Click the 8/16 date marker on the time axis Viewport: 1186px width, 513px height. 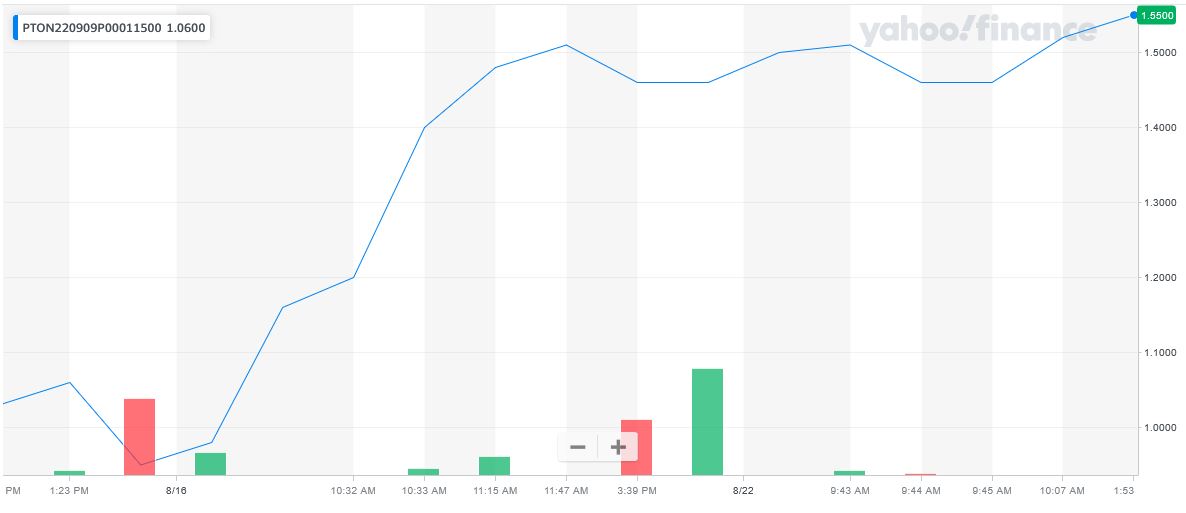pos(177,491)
